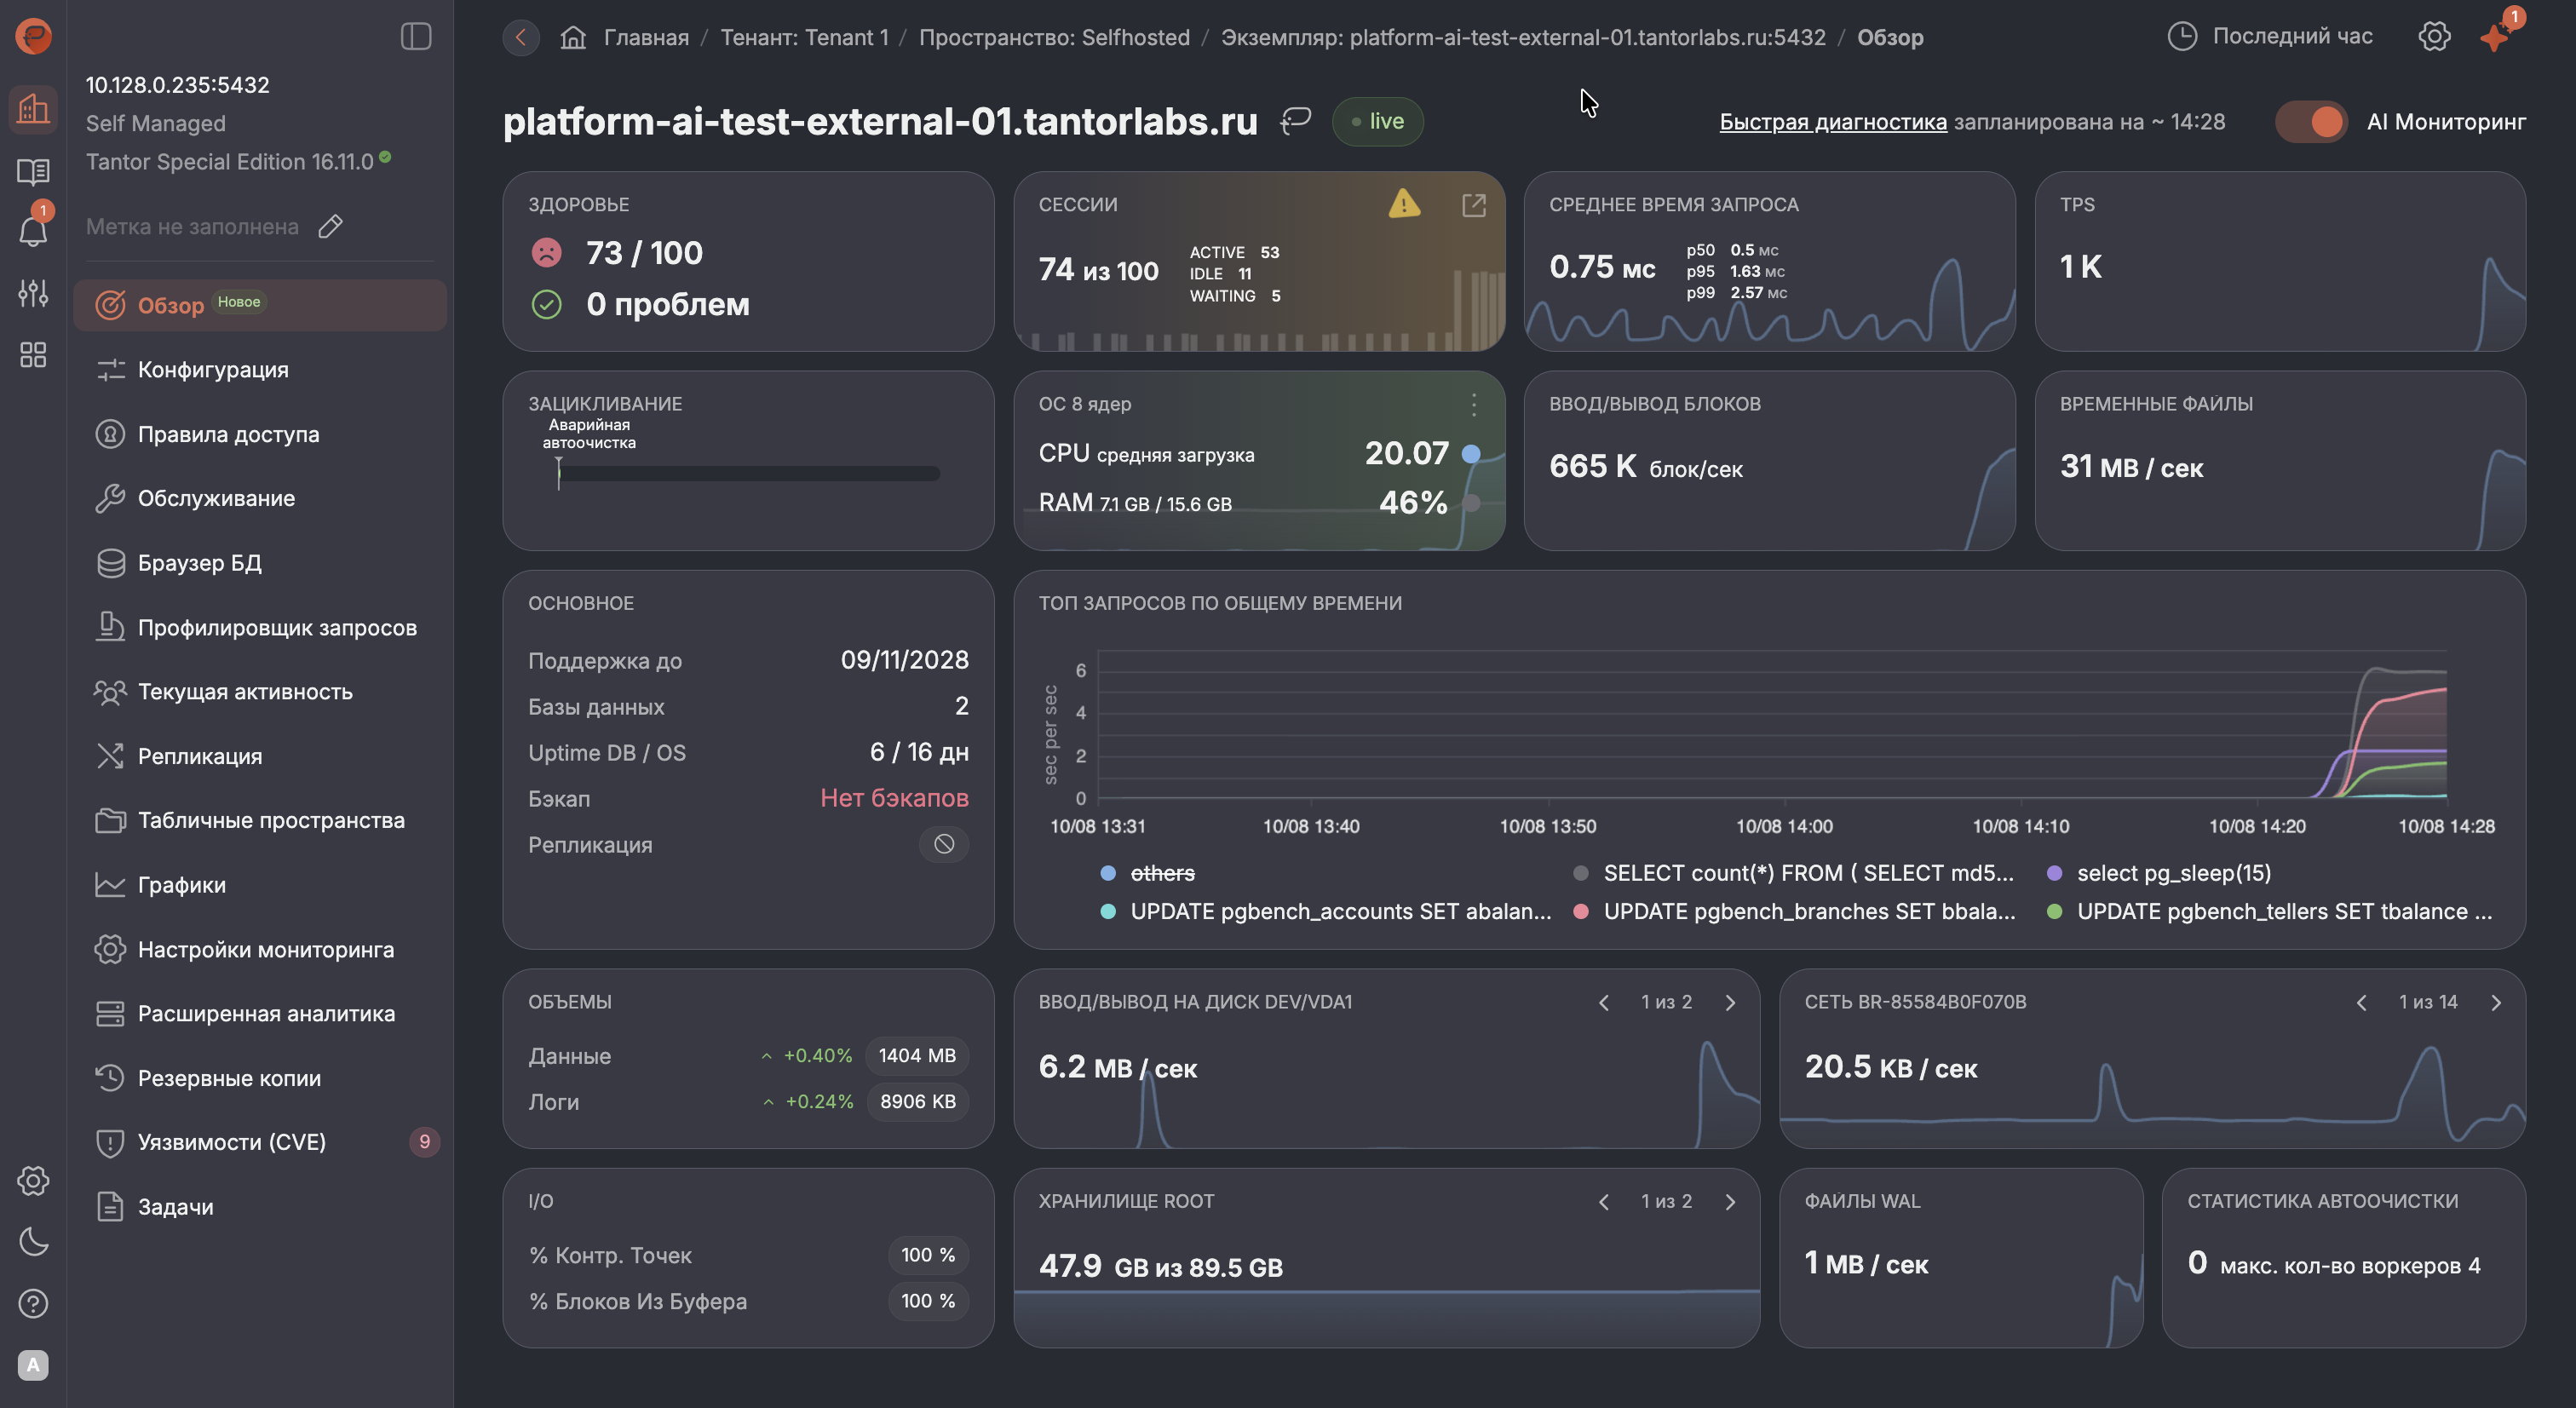The image size is (2576, 1408).
Task: Edit the instance label pencil icon
Action: [x=331, y=227]
